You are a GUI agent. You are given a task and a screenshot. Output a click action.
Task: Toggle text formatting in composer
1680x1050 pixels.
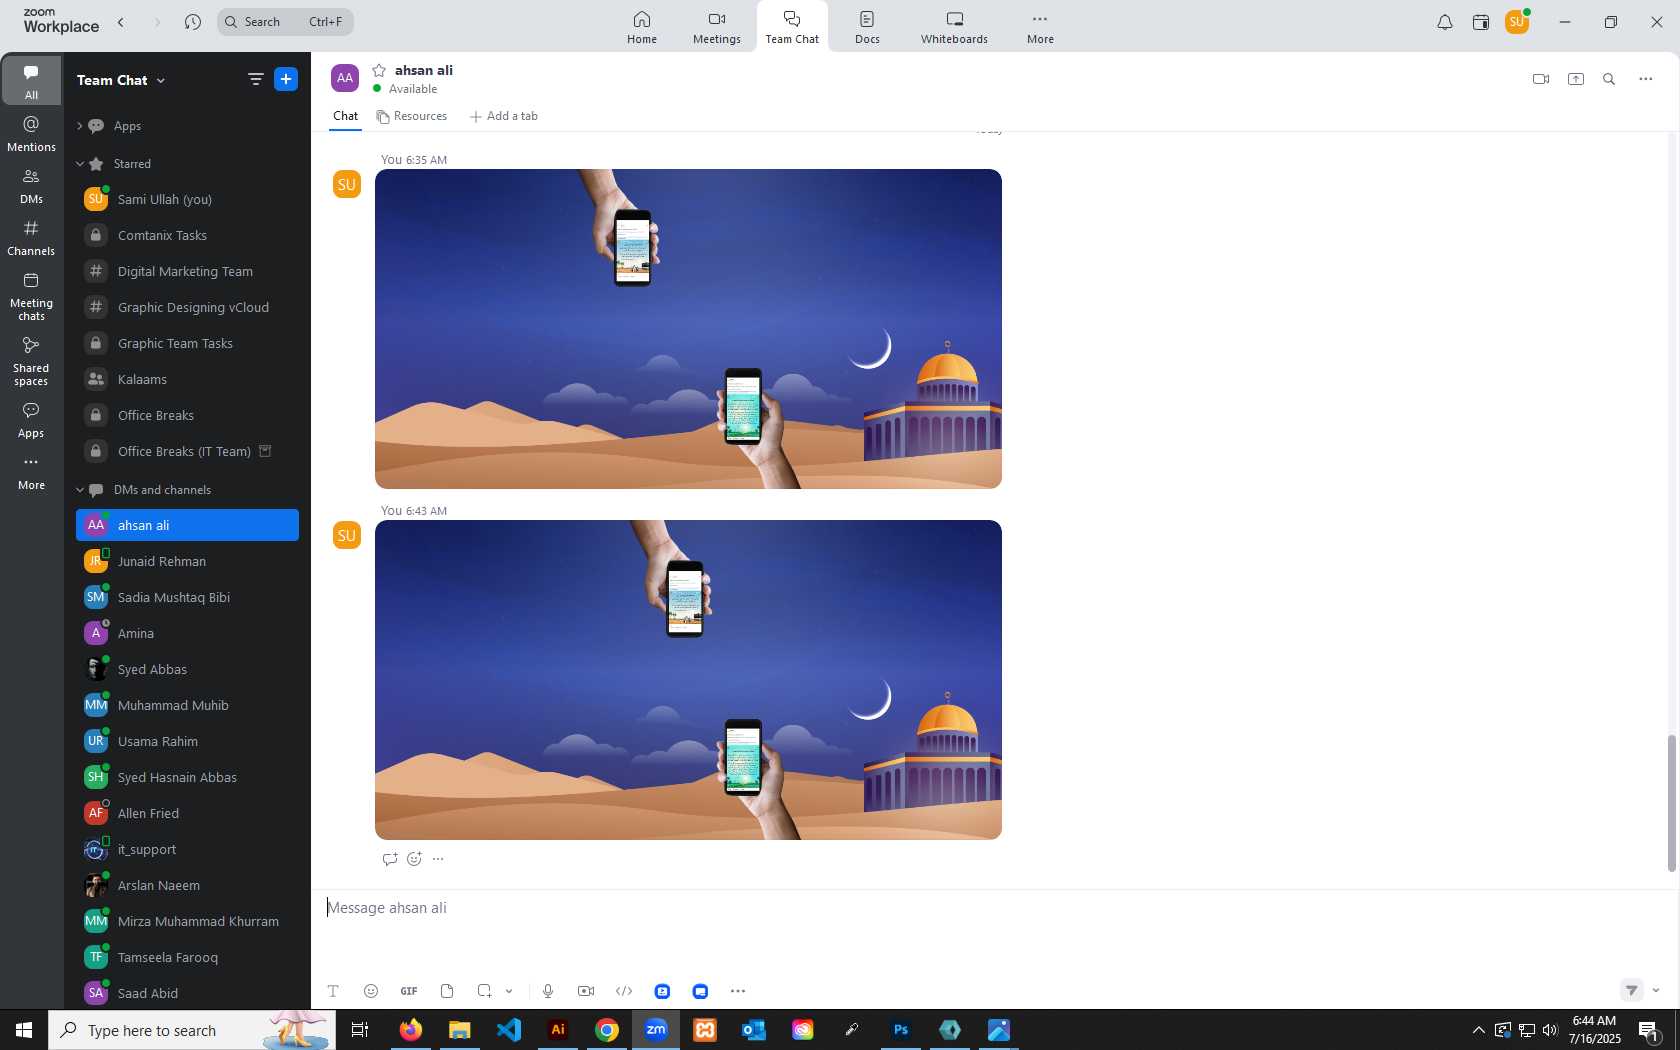point(333,991)
